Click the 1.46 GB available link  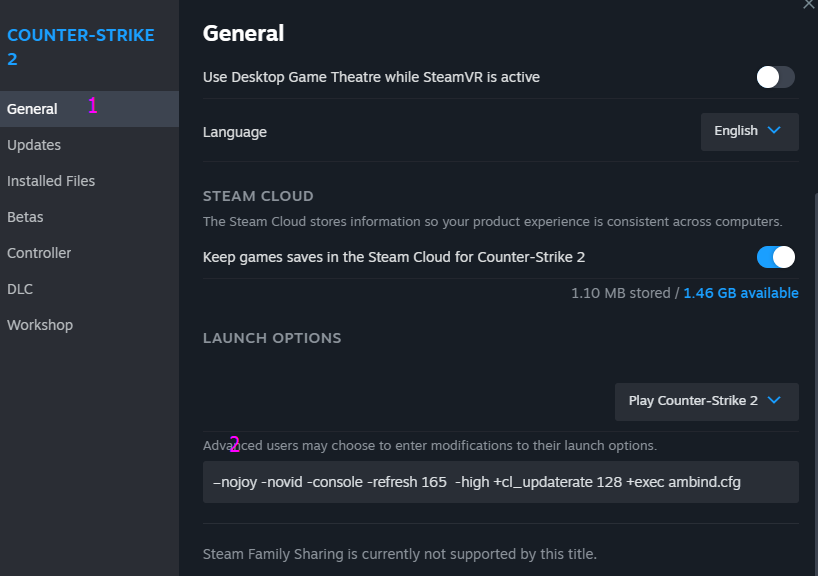[x=740, y=293]
